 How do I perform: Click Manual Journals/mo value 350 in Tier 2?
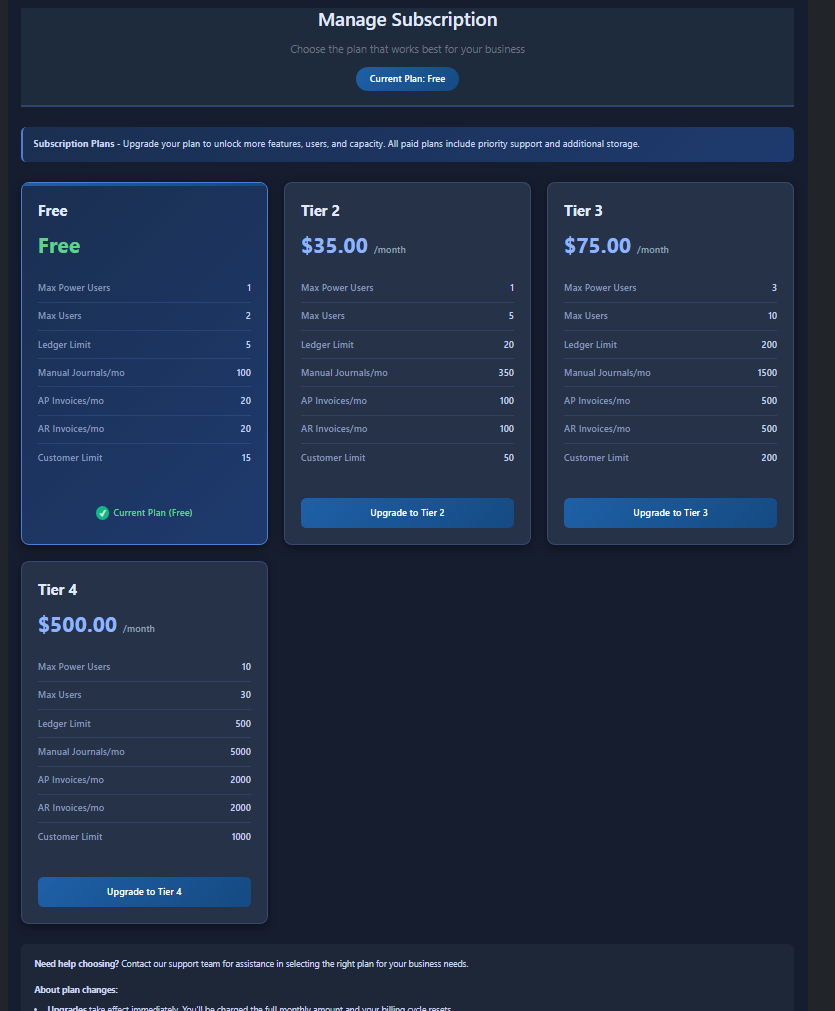(x=506, y=373)
